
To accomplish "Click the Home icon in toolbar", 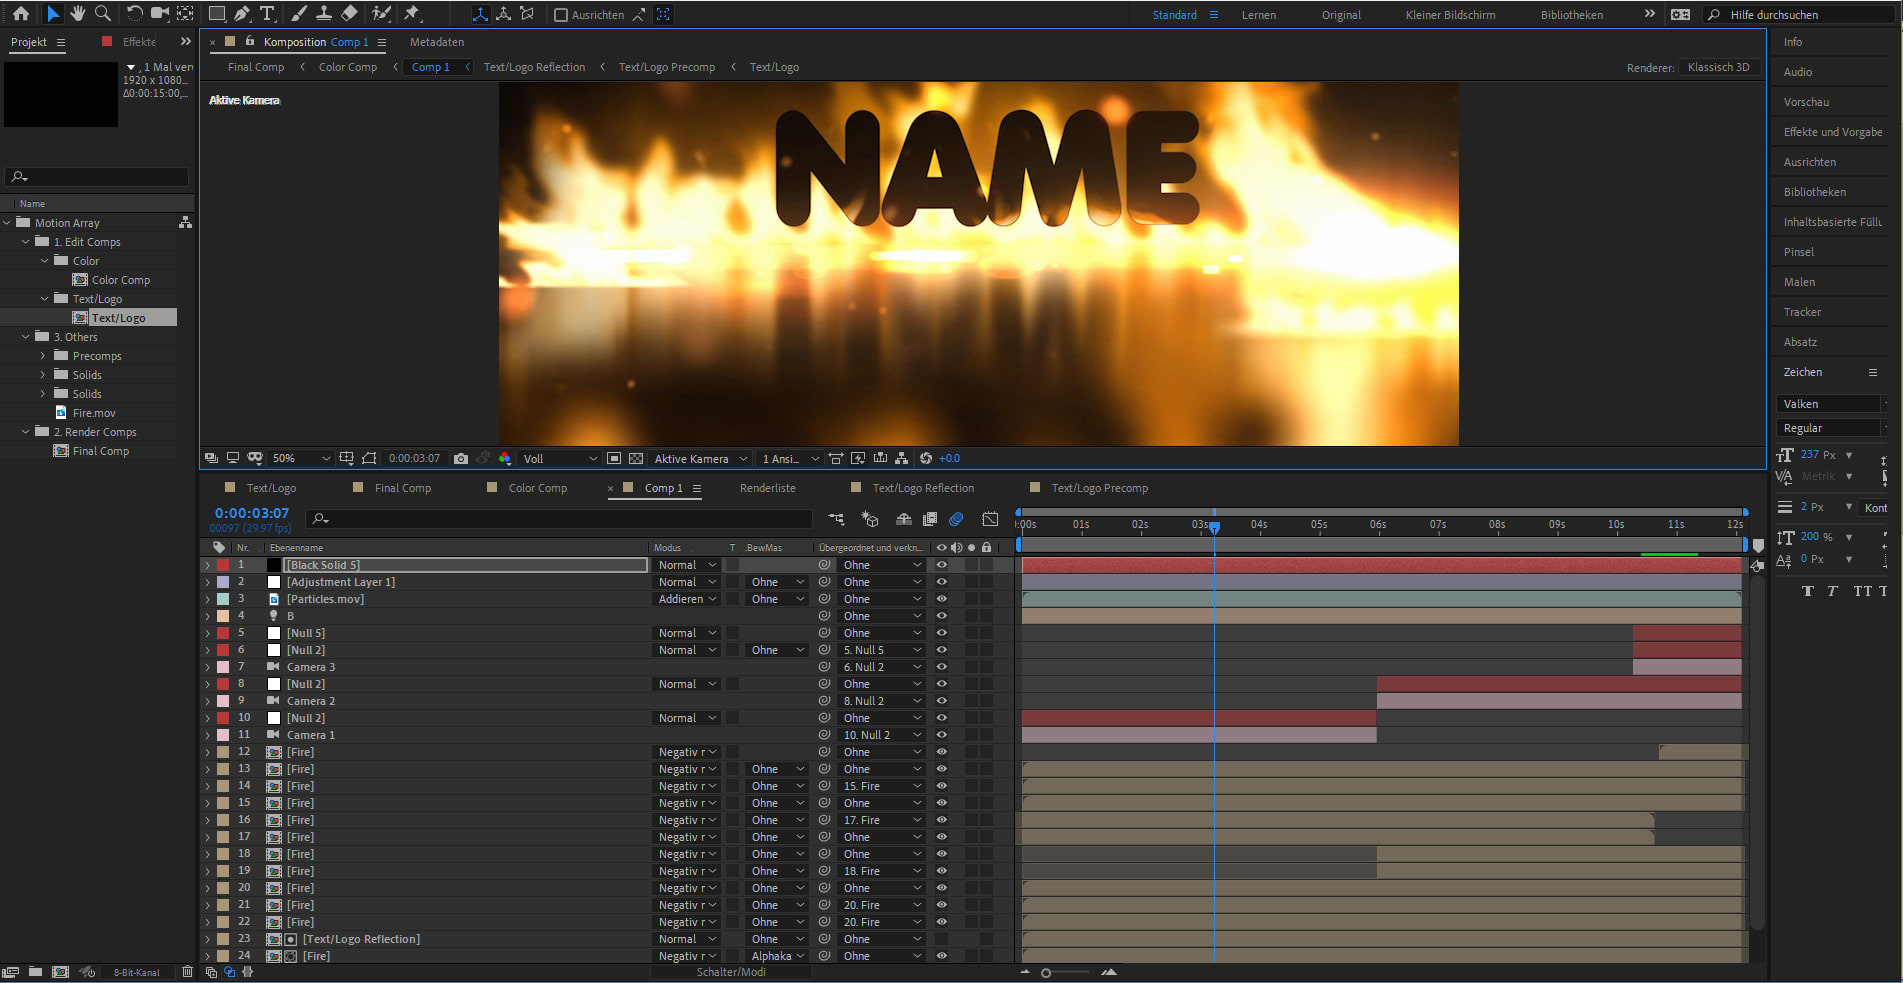I will [20, 14].
